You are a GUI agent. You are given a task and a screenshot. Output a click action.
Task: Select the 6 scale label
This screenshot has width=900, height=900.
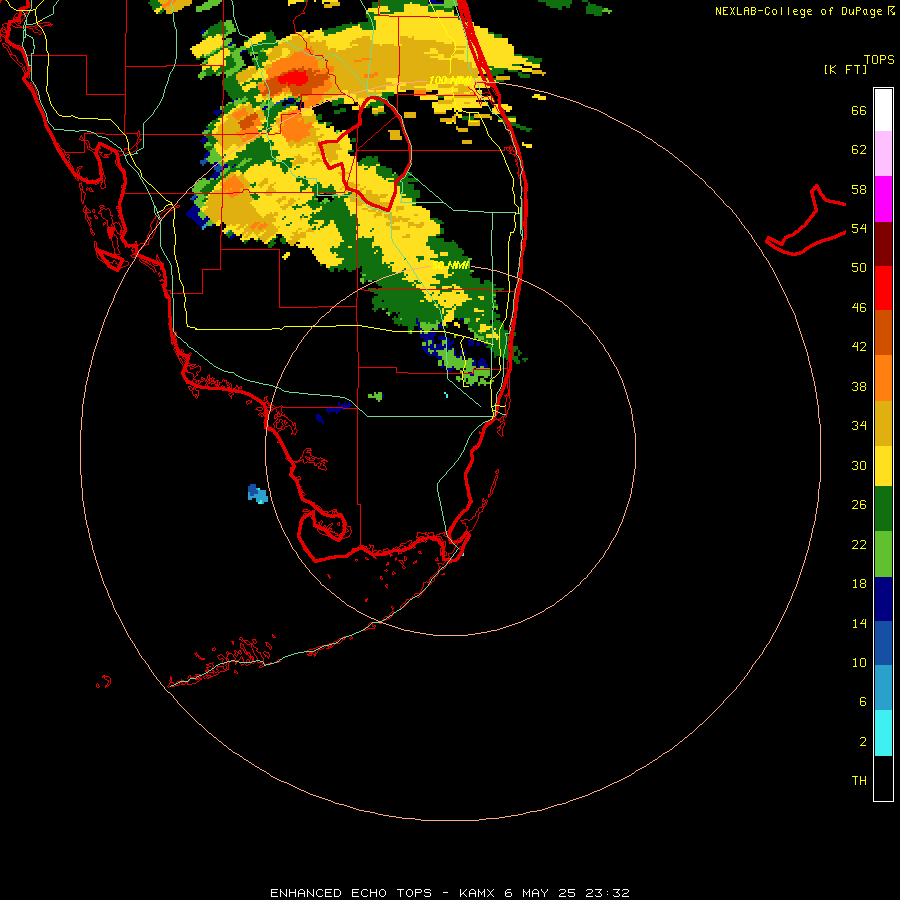[x=862, y=702]
